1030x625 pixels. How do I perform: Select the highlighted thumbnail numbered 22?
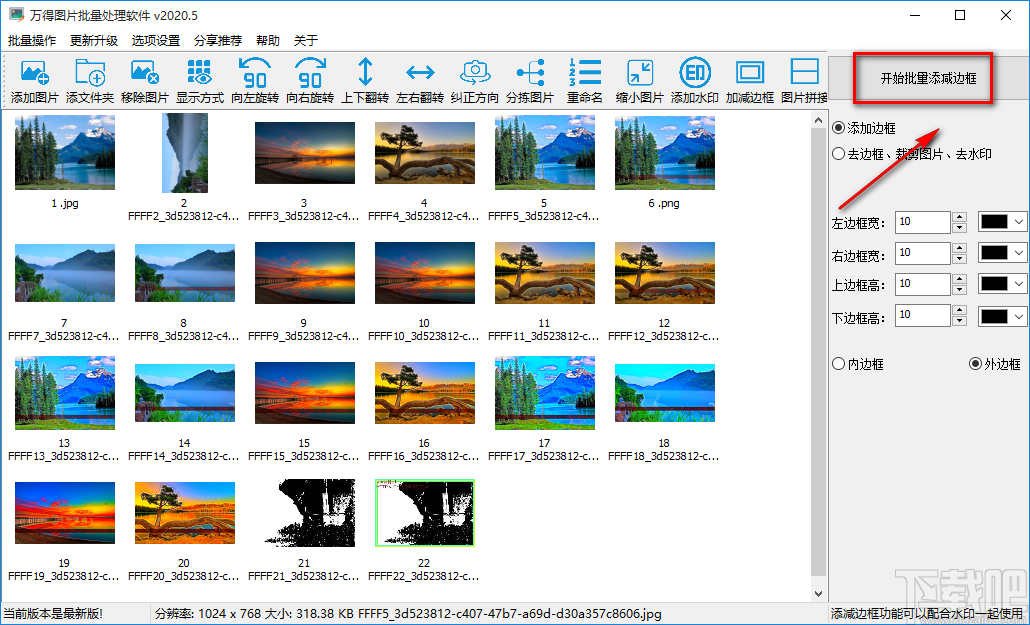(425, 513)
